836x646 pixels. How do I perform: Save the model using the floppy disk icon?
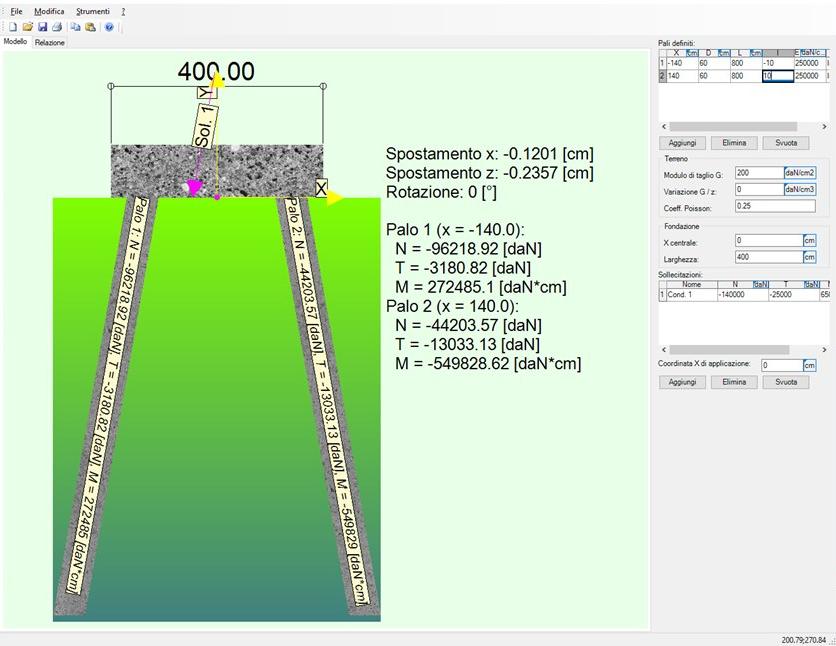[42, 27]
